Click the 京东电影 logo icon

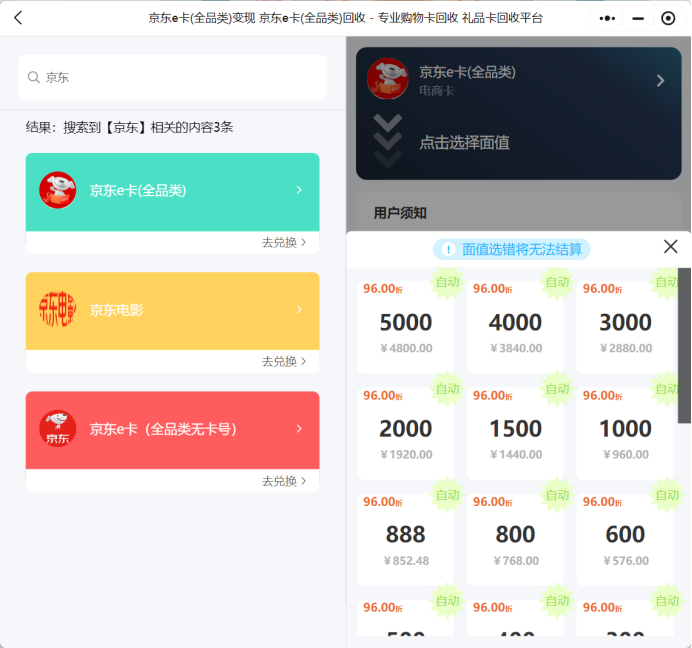(58, 310)
